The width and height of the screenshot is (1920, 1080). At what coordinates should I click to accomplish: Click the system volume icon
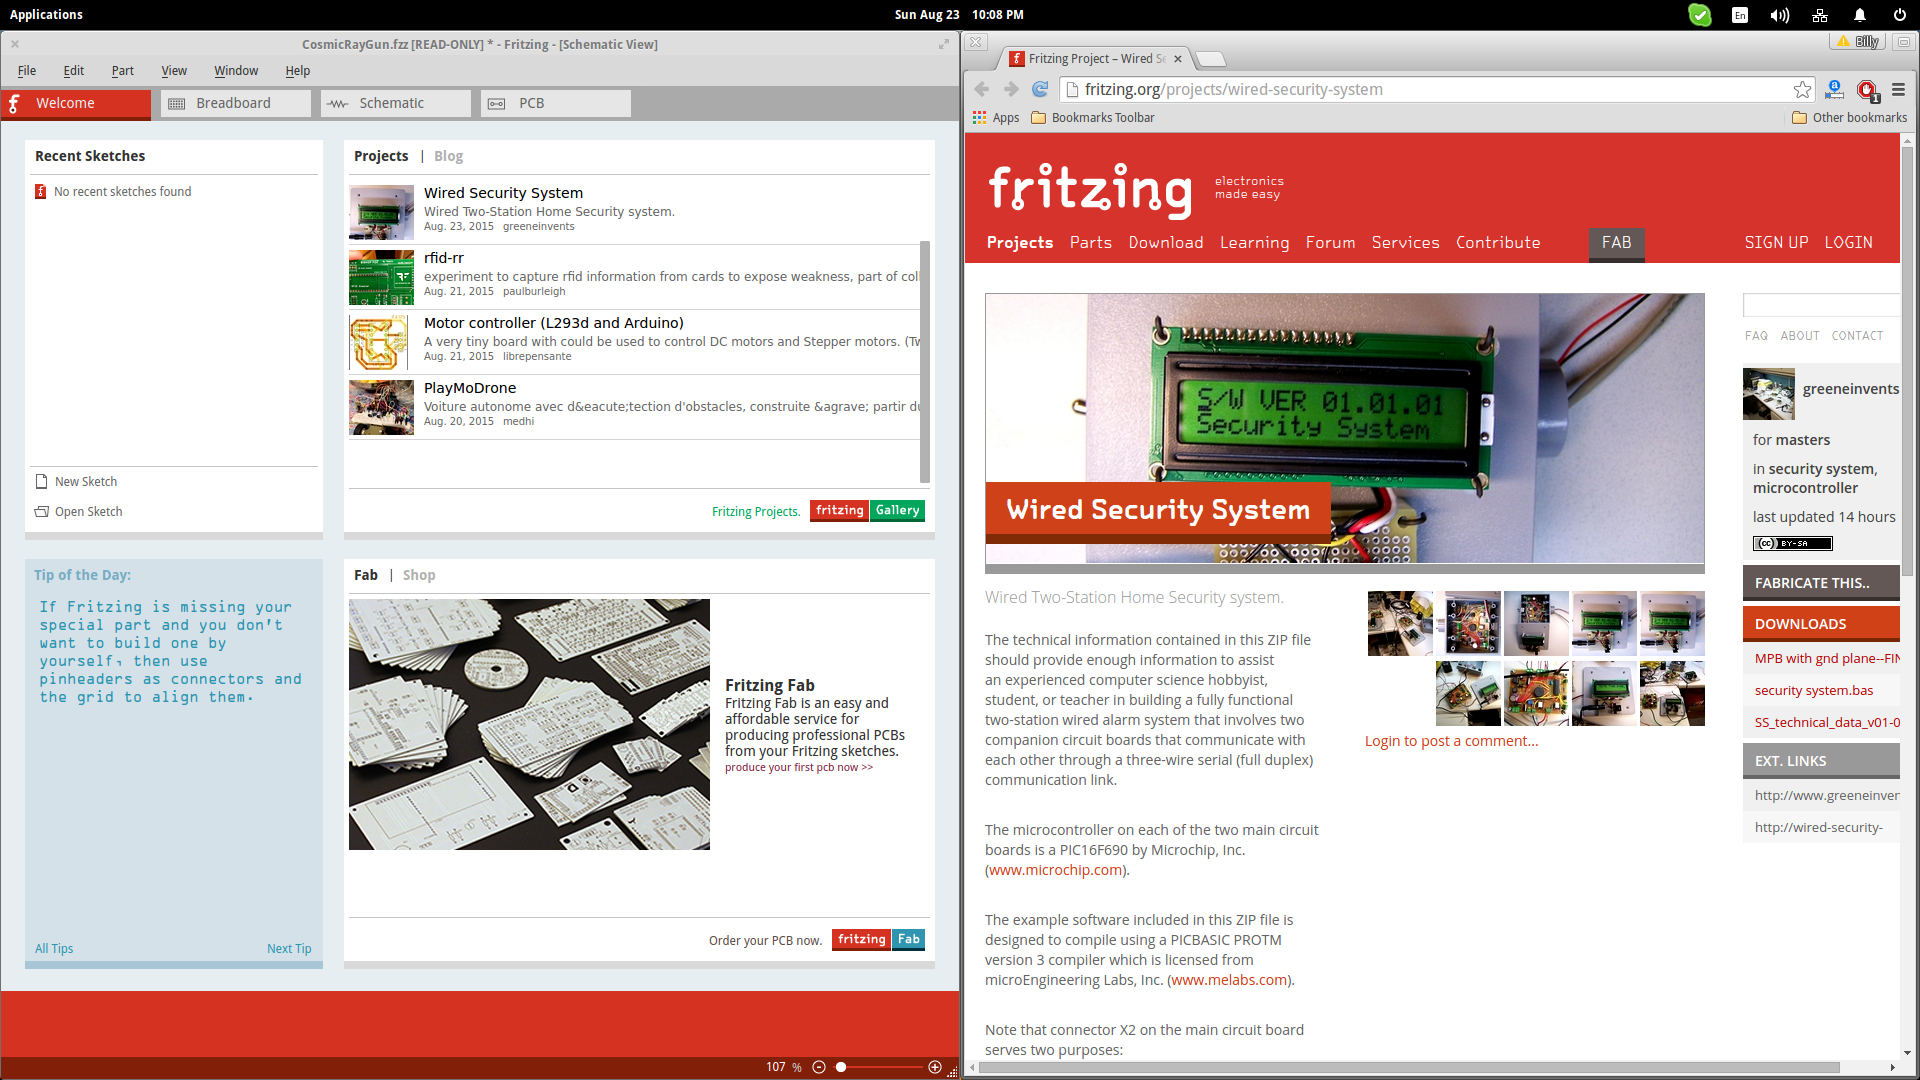tap(1780, 15)
